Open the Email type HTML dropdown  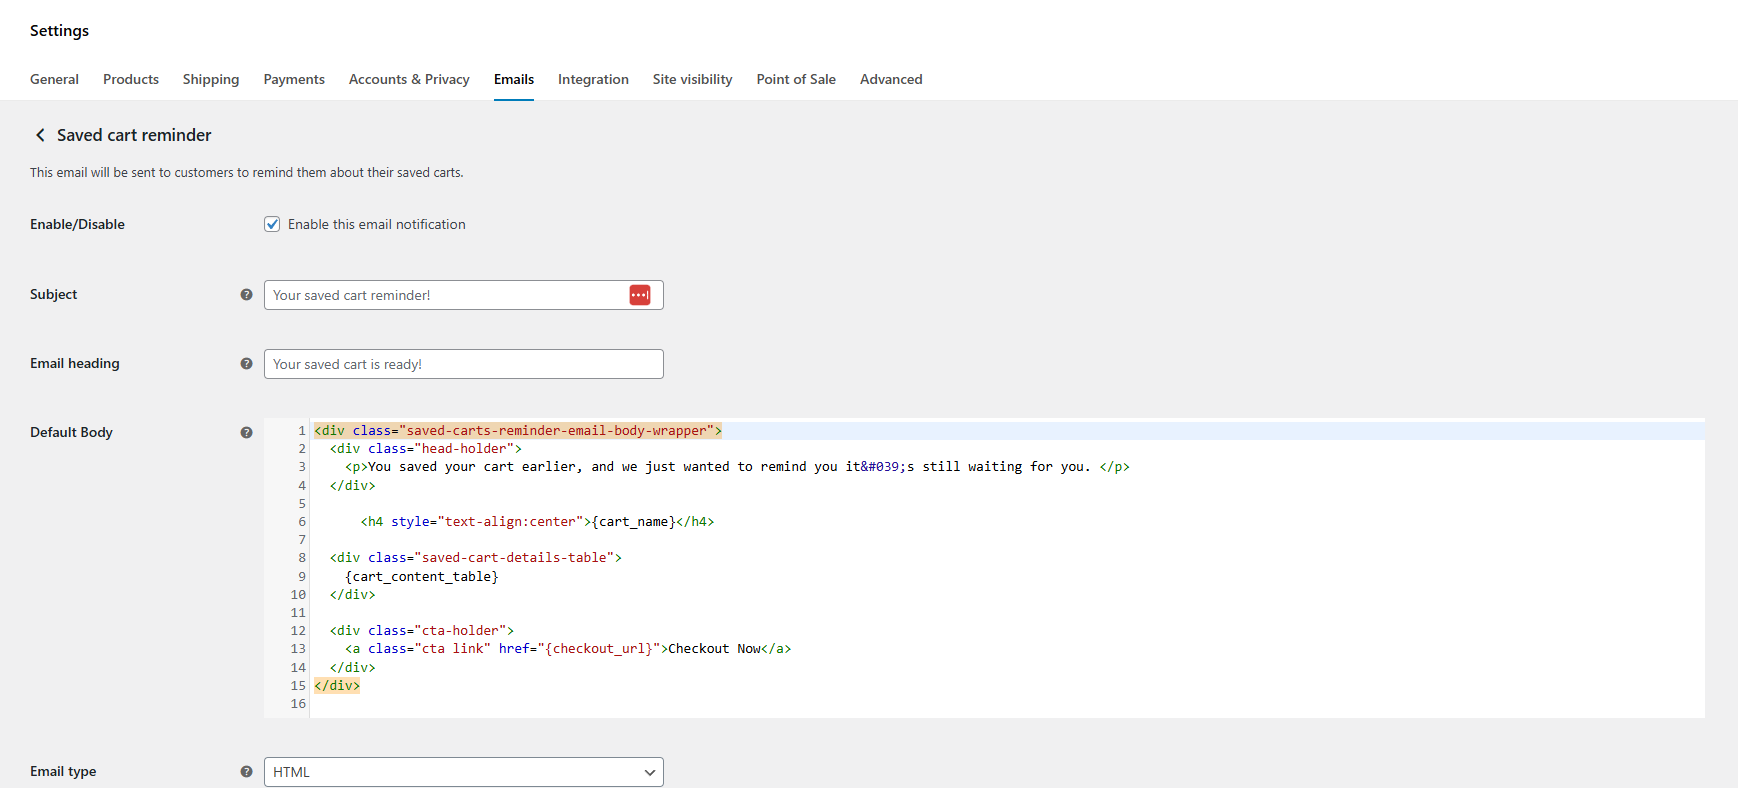[463, 772]
